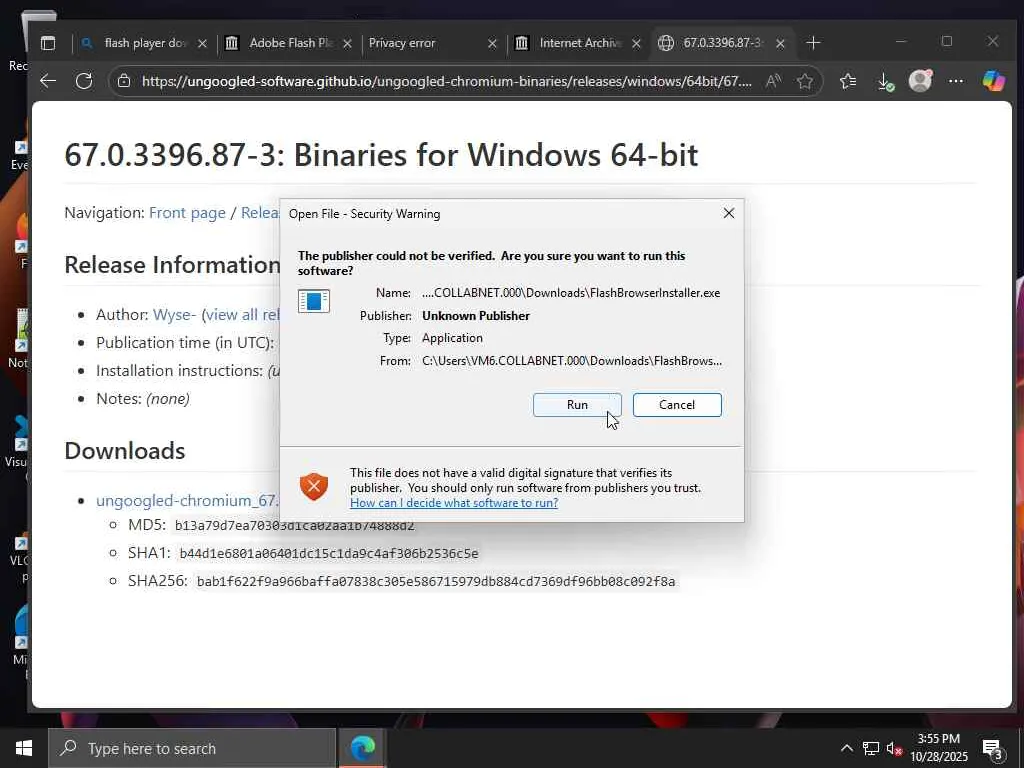Screen dimensions: 1024x768
Task: Open the network status tray icon
Action: [x=871, y=748]
